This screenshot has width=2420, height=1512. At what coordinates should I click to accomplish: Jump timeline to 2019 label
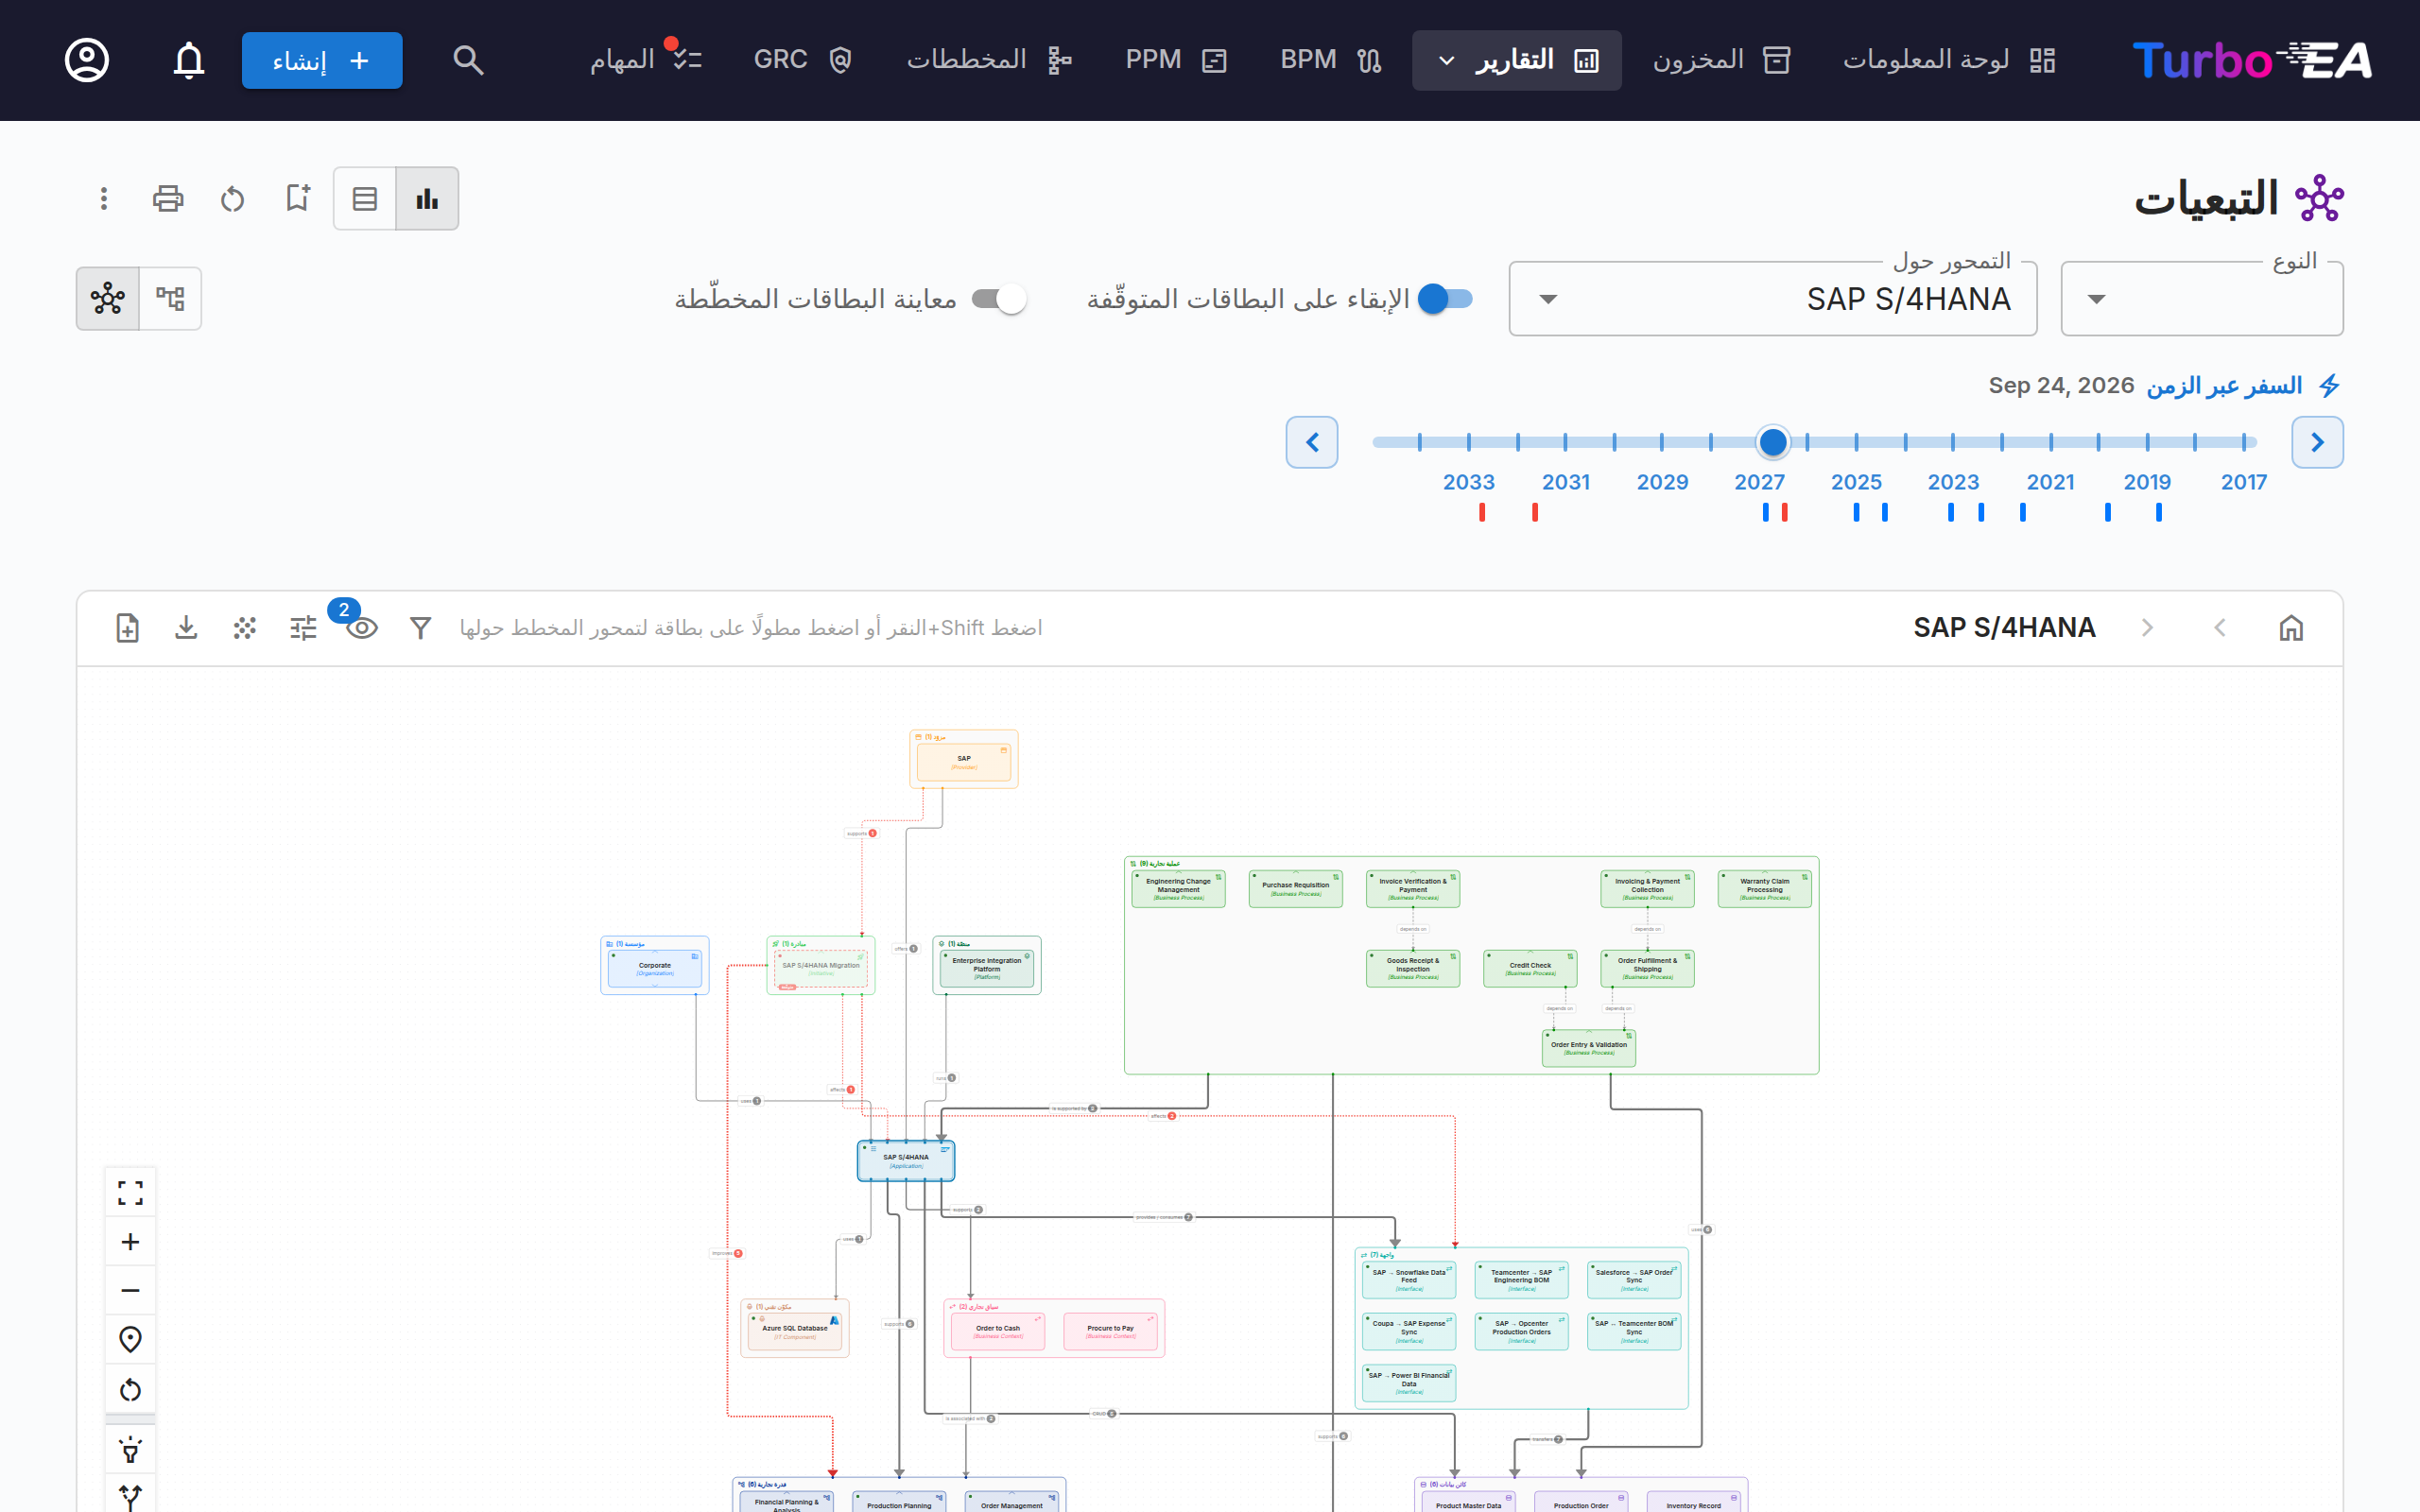(x=2147, y=482)
